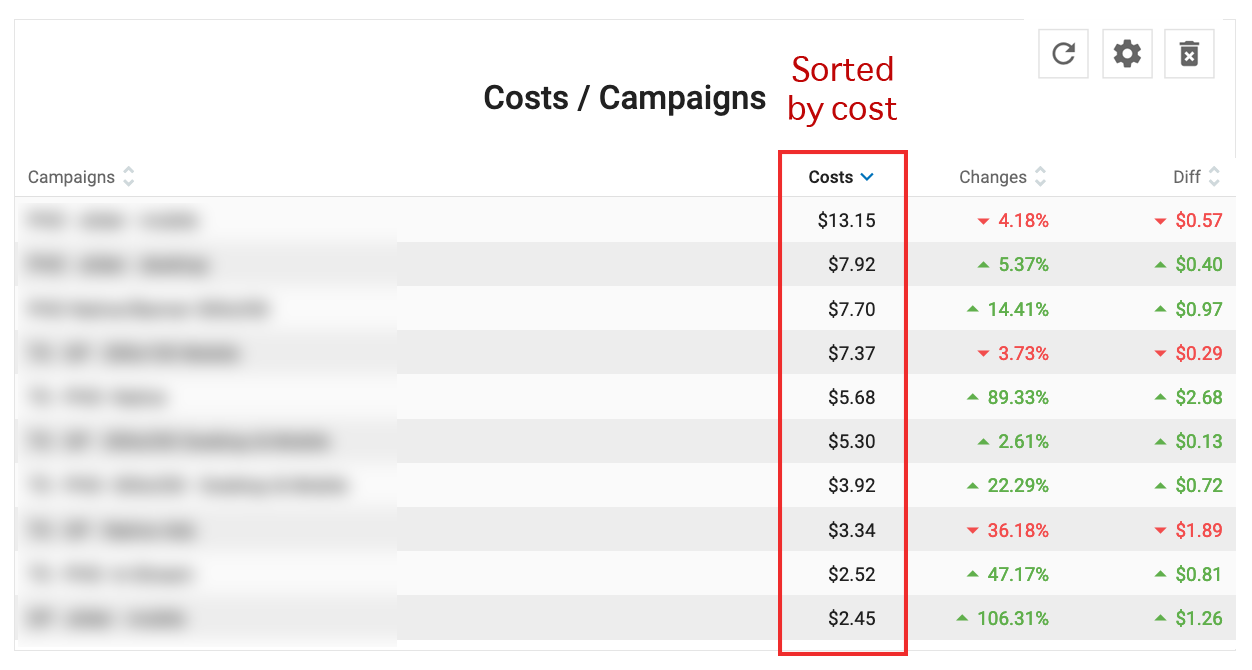Click the green up arrow beside 14.41%
The width and height of the screenshot is (1252, 670).
(973, 309)
